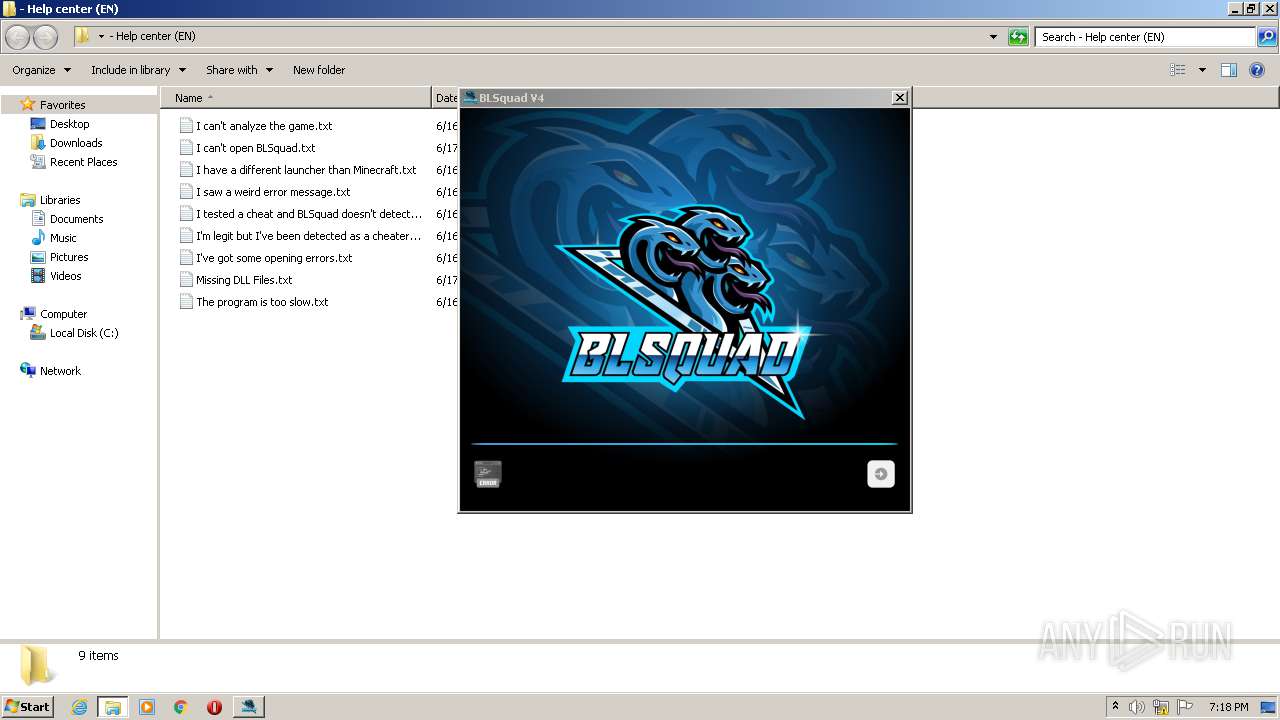Sort files by Name column
This screenshot has width=1280, height=720.
pyautogui.click(x=295, y=98)
